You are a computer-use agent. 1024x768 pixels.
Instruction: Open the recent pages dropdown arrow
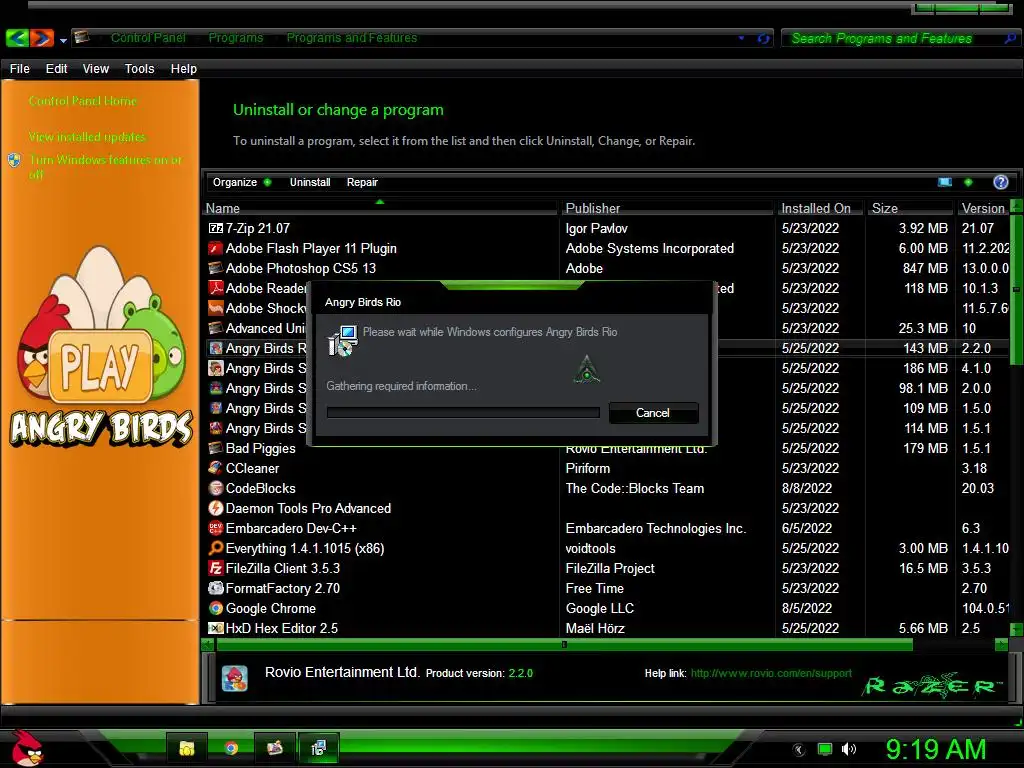63,40
